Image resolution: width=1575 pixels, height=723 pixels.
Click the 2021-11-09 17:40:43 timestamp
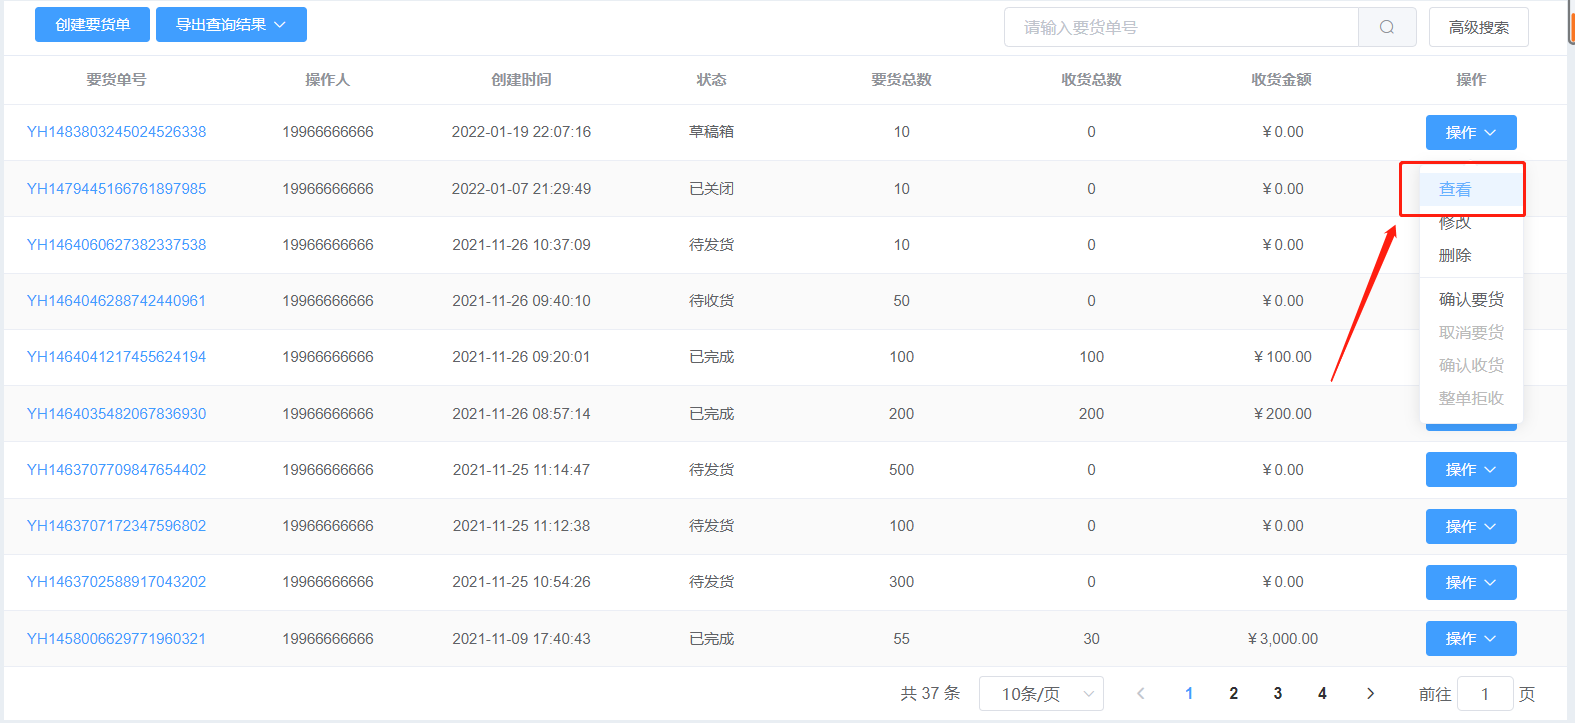(x=521, y=639)
